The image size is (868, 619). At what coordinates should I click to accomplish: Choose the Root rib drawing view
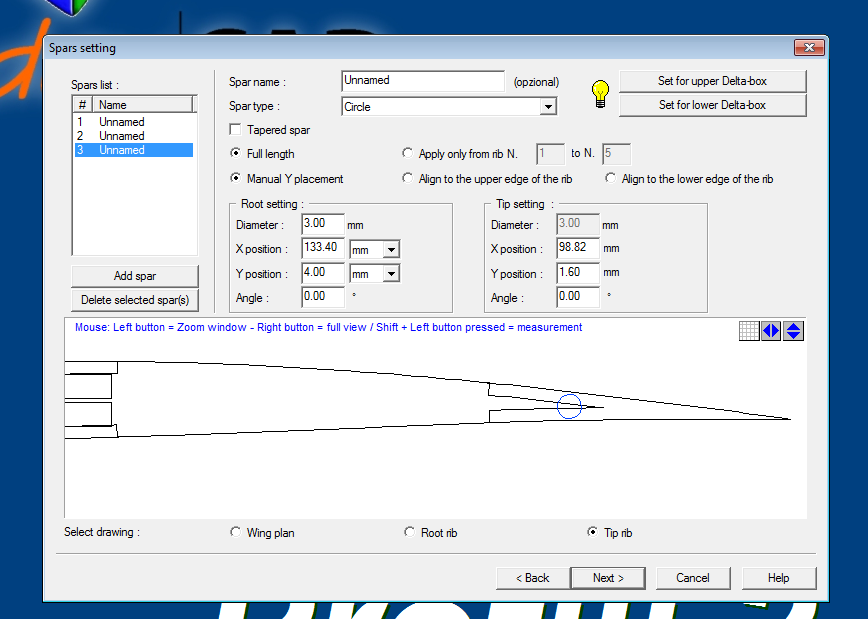click(410, 533)
